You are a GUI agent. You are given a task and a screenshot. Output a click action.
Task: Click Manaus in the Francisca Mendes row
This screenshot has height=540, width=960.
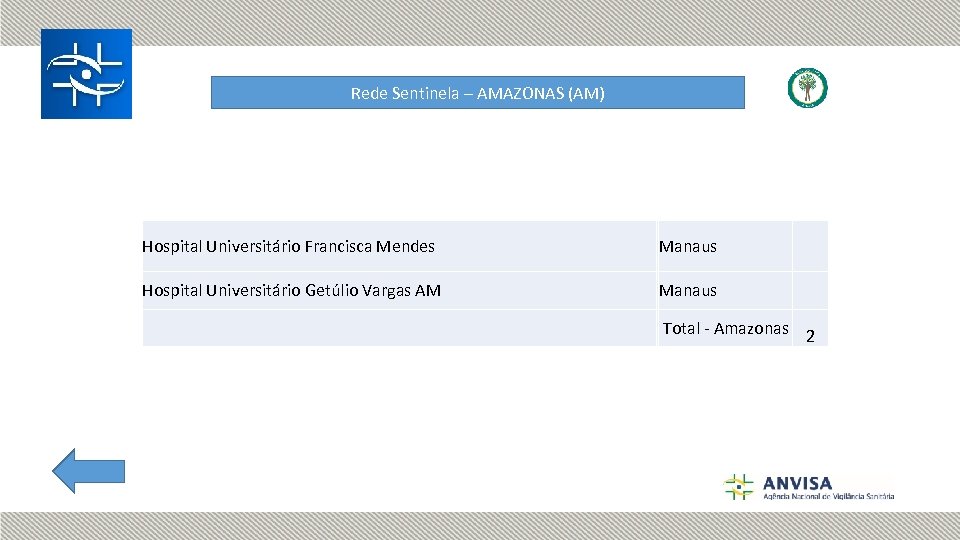click(x=688, y=246)
